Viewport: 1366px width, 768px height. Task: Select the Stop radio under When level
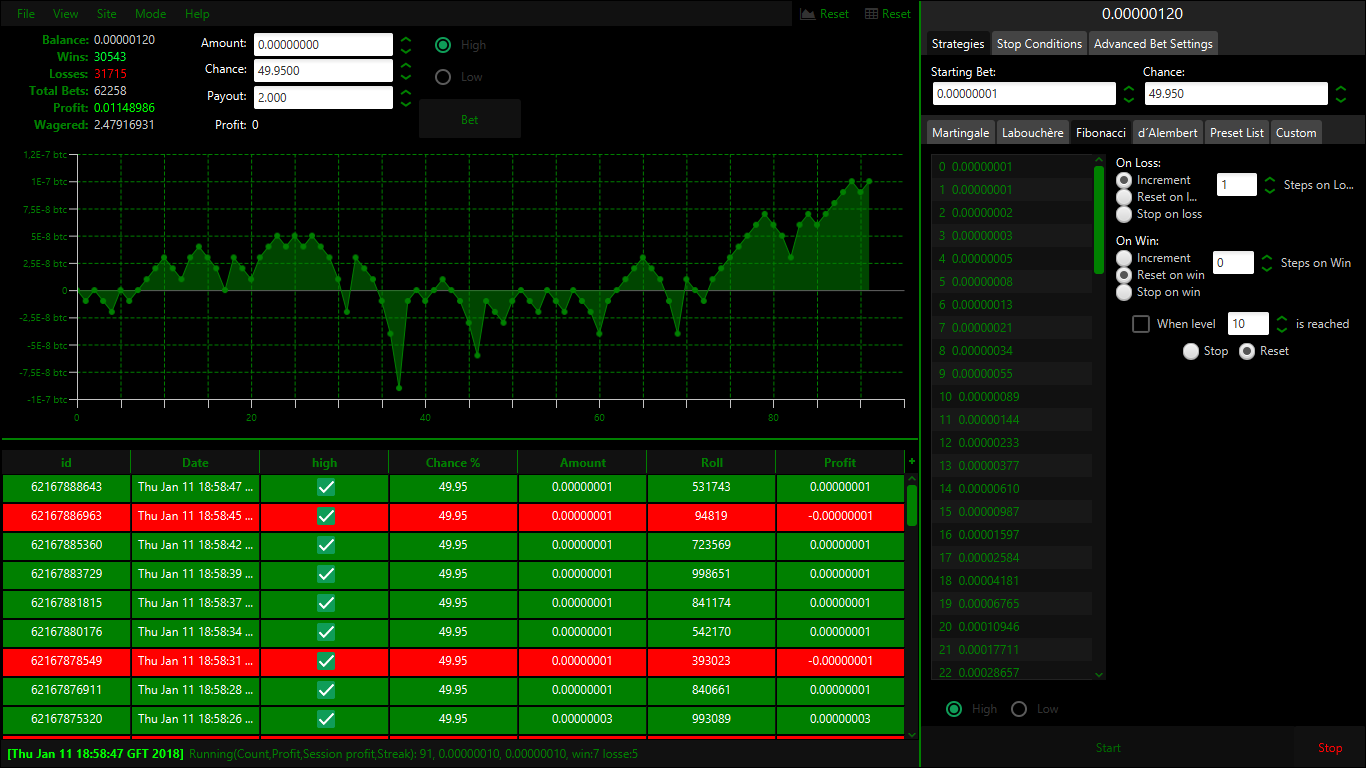[1191, 351]
